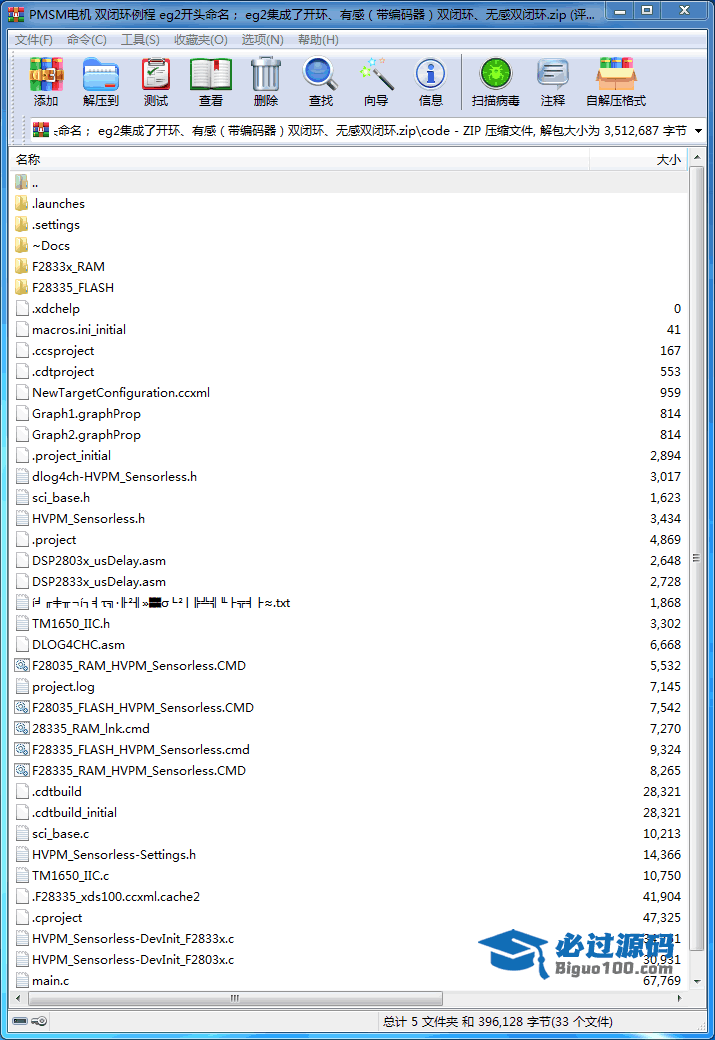Select the .cdtproject file
715x1040 pixels.
[63, 371]
